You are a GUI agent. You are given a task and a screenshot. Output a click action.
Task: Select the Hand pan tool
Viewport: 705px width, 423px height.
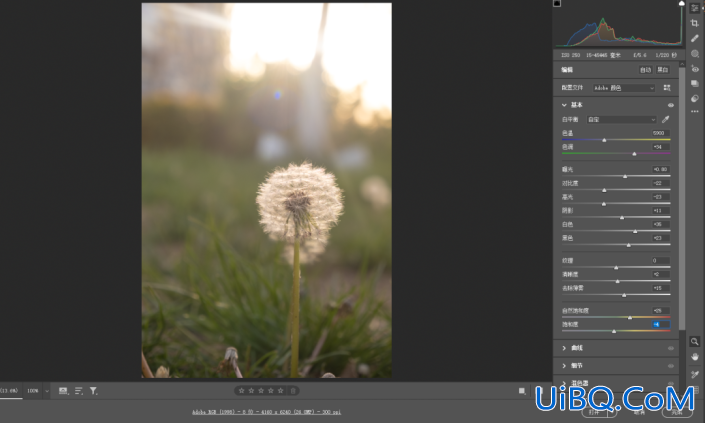[x=695, y=357]
